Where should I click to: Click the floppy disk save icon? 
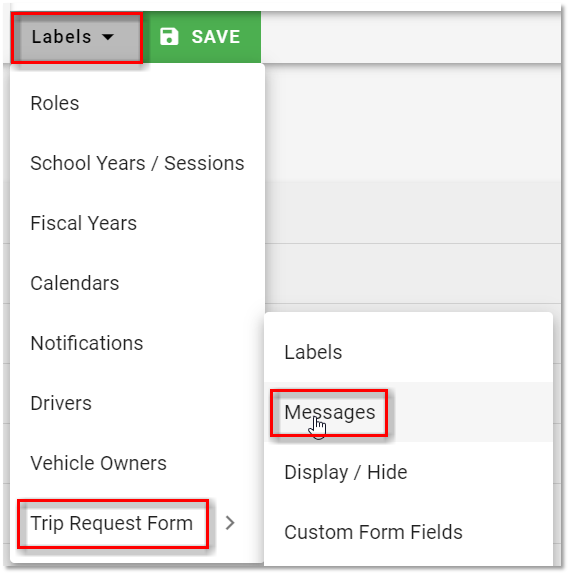click(169, 37)
